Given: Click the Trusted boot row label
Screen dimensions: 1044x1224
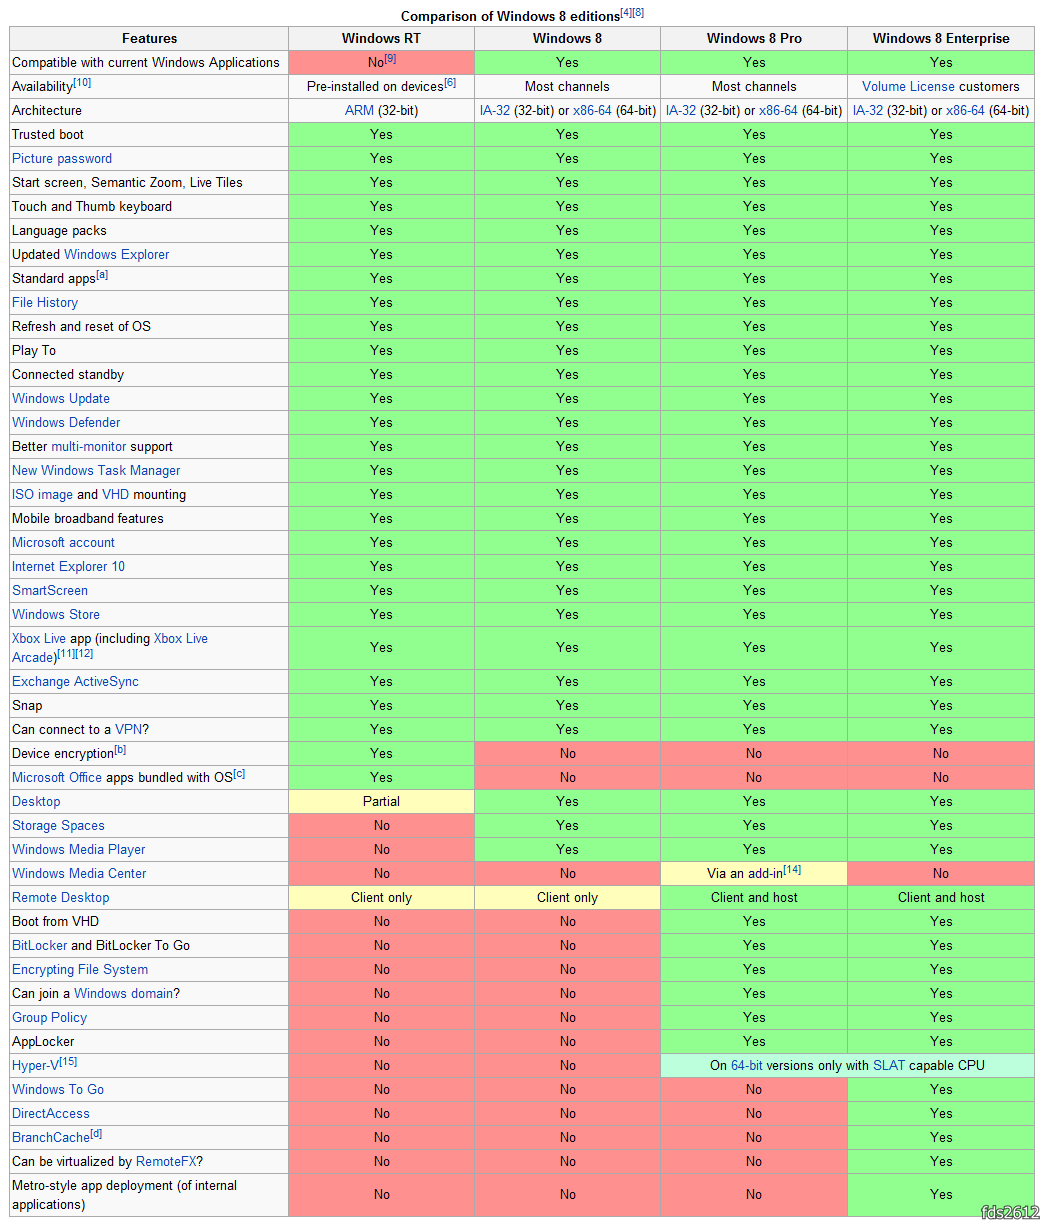Looking at the screenshot, I should coord(48,134).
